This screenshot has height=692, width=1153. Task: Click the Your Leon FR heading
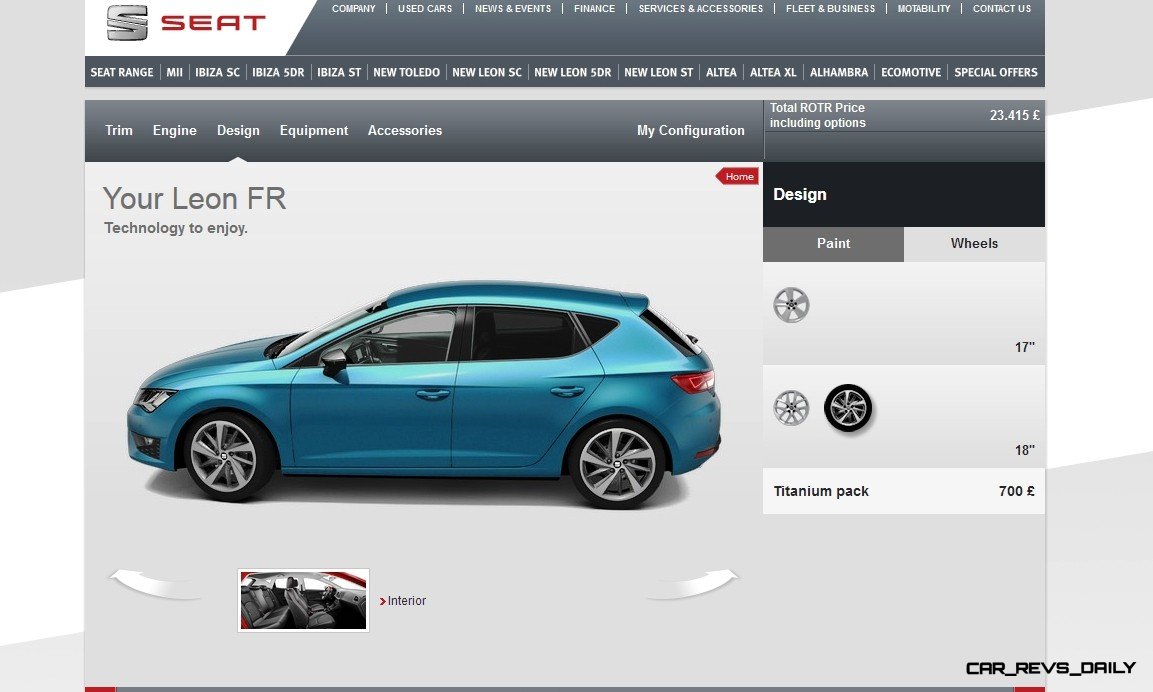[195, 199]
